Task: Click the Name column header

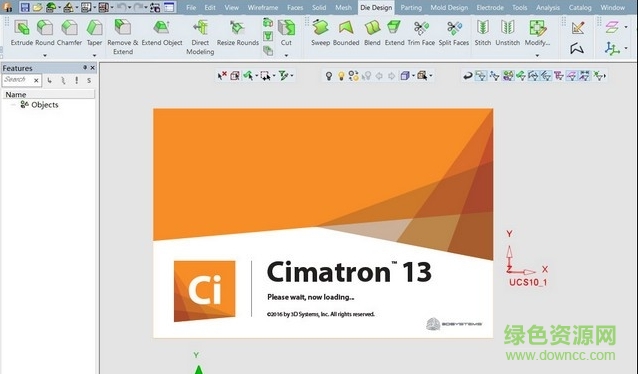Action: click(48, 94)
